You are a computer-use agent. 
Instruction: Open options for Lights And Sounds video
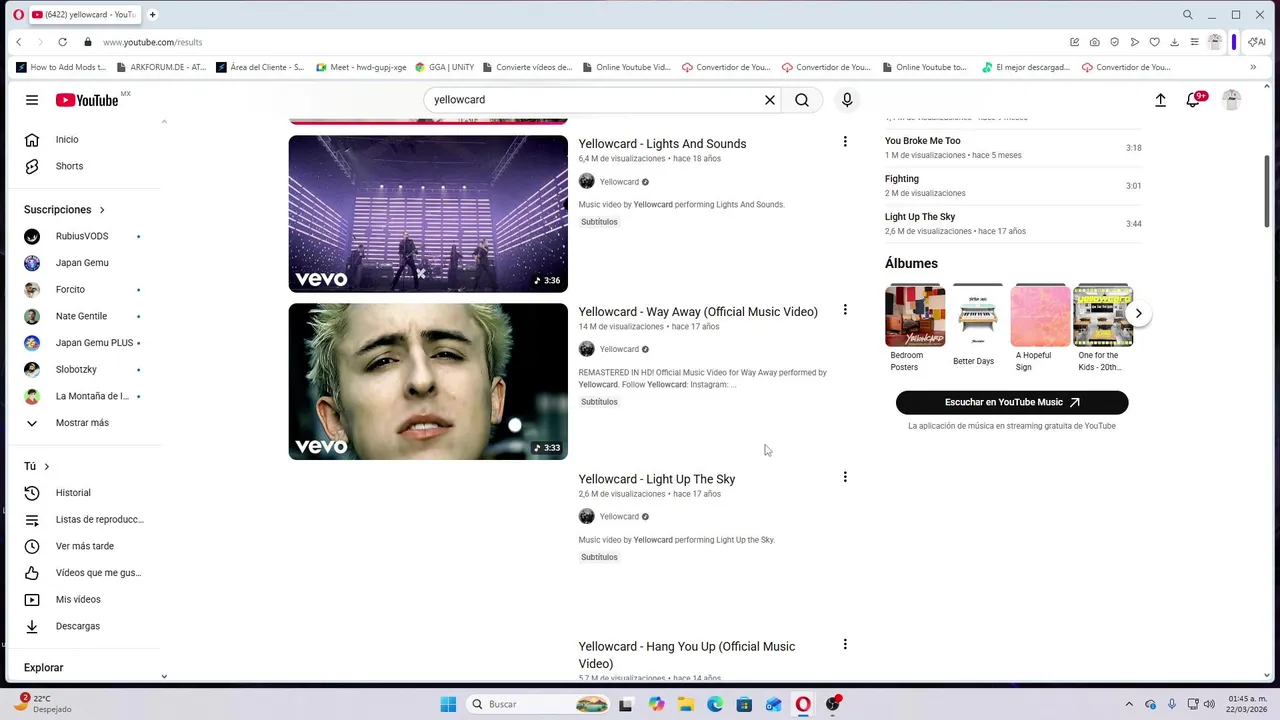point(845,142)
